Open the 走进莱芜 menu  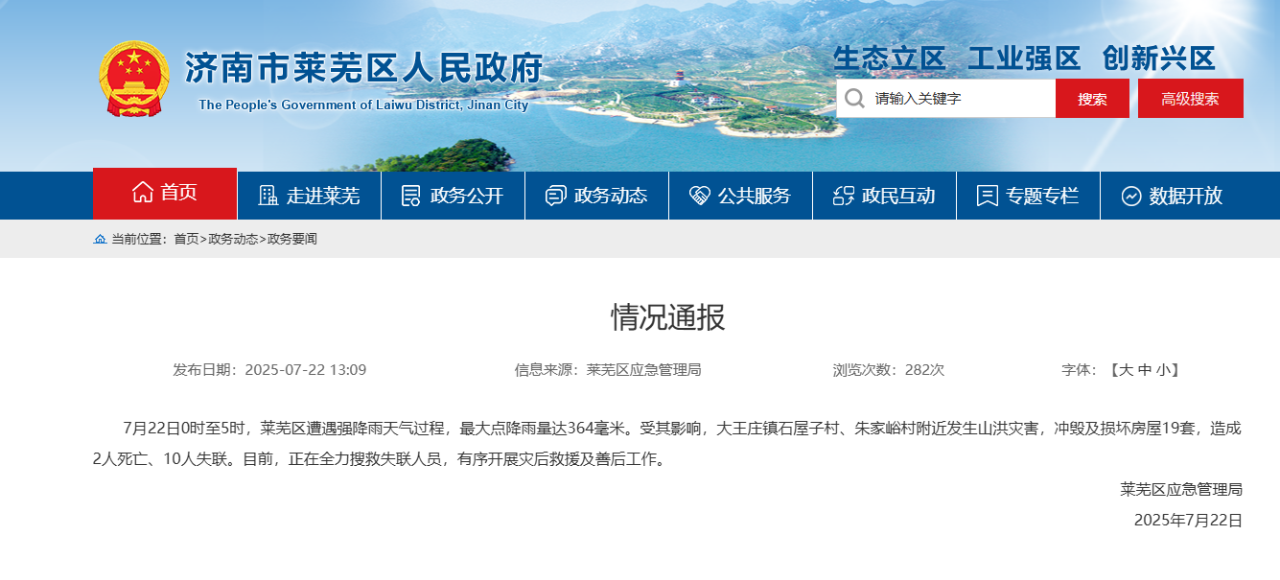point(309,196)
